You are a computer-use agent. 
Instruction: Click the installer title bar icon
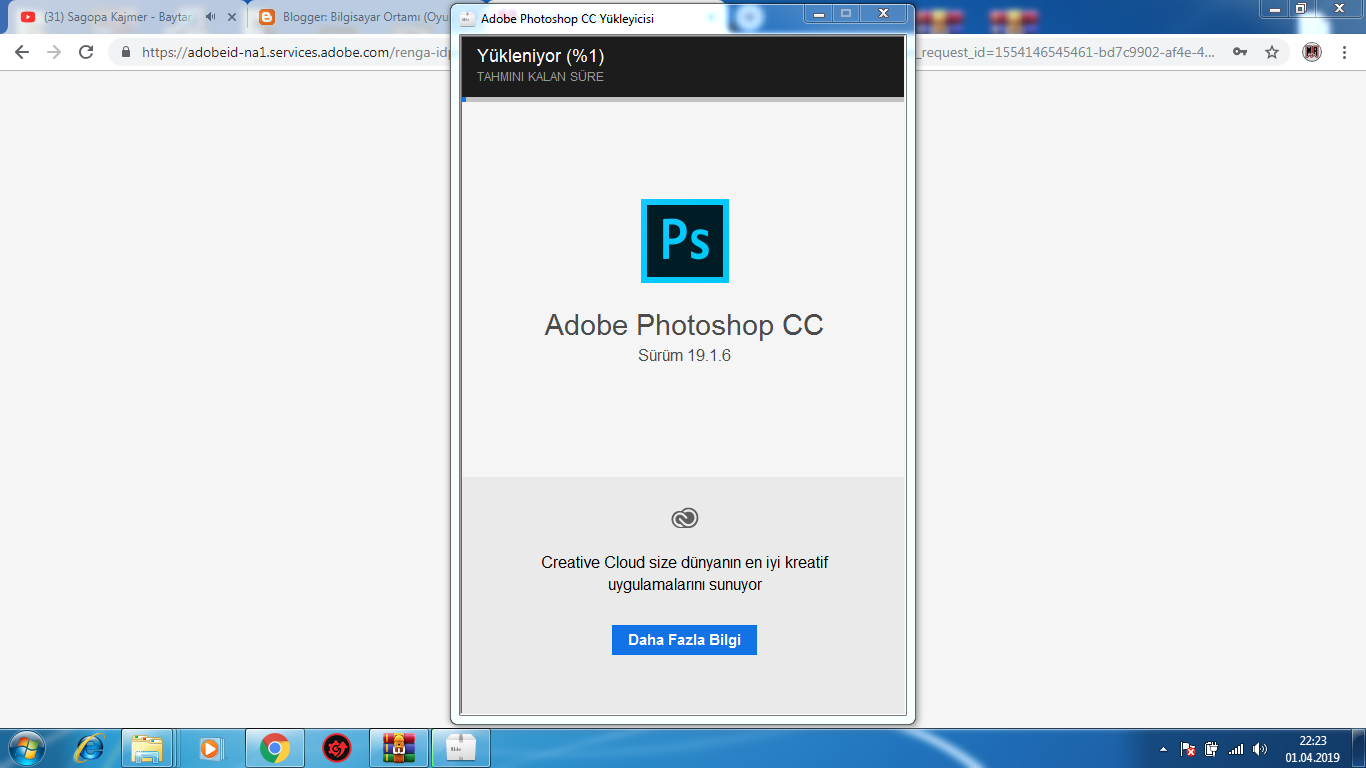(x=467, y=19)
